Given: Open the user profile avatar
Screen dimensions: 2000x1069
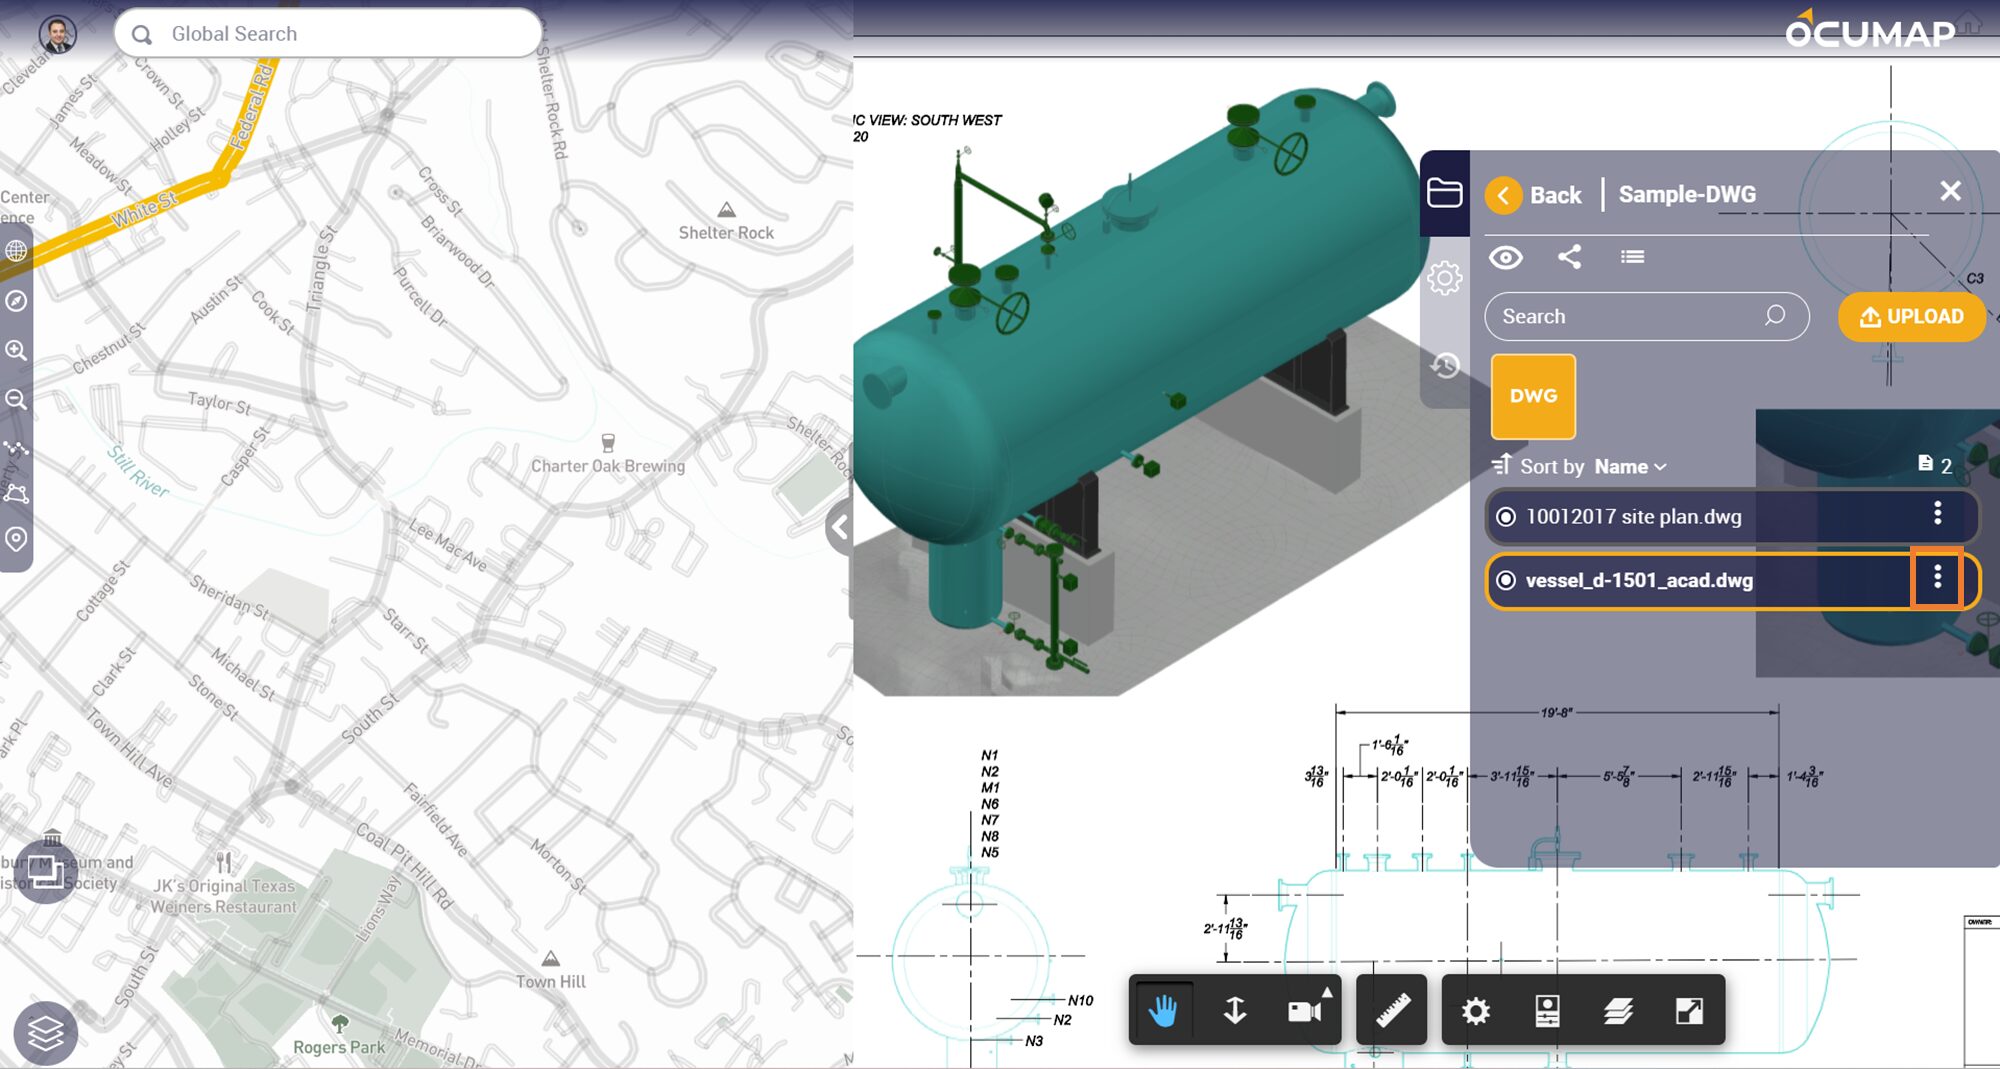Looking at the screenshot, I should [x=57, y=35].
